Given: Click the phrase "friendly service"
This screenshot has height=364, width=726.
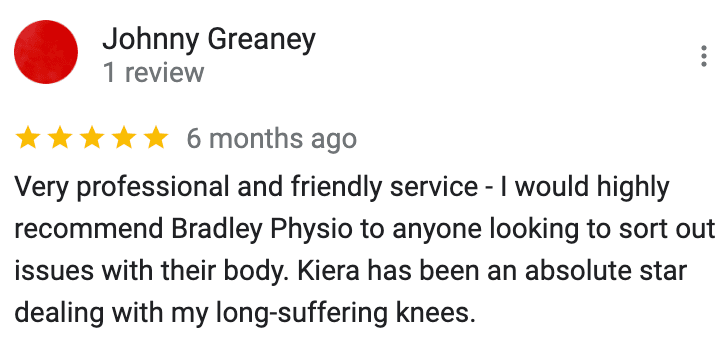Looking at the screenshot, I should 384,188.
